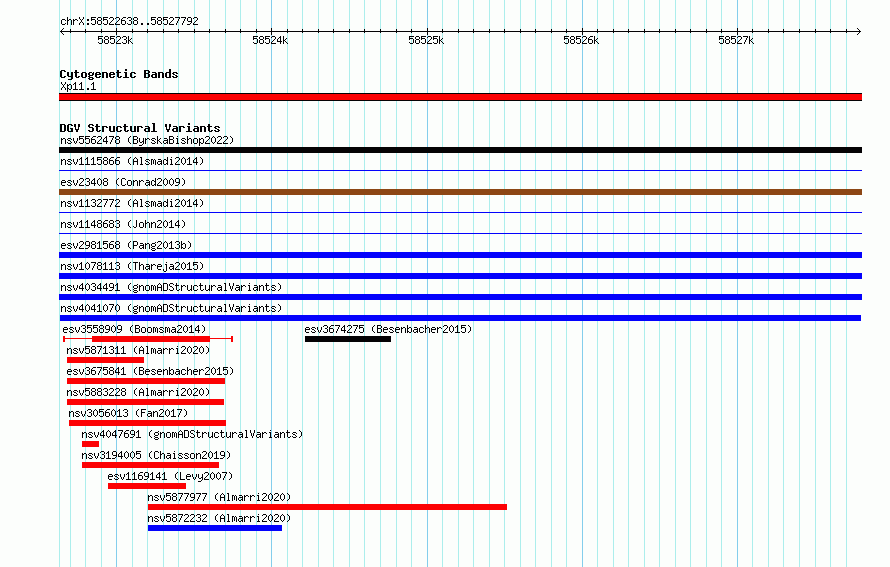Screen dimensions: 890x567
Task: Select esv1169141 (Levy2007) label
Action: coord(170,476)
